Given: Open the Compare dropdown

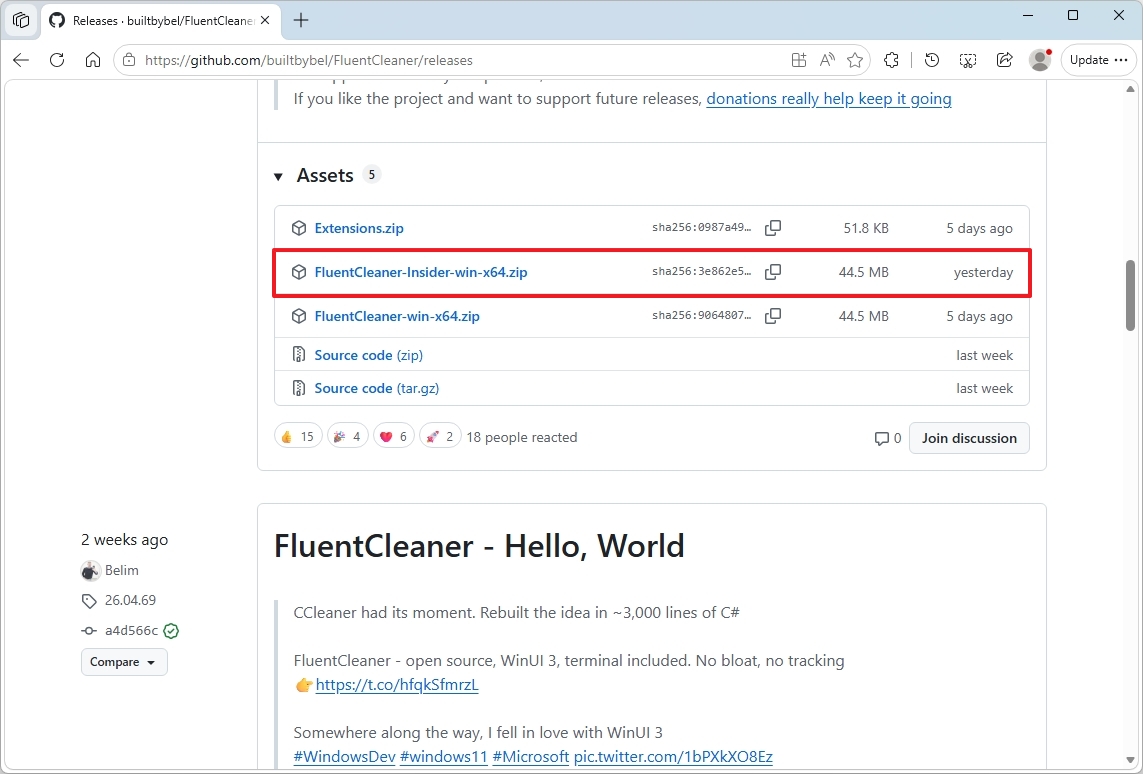Looking at the screenshot, I should click(124, 662).
